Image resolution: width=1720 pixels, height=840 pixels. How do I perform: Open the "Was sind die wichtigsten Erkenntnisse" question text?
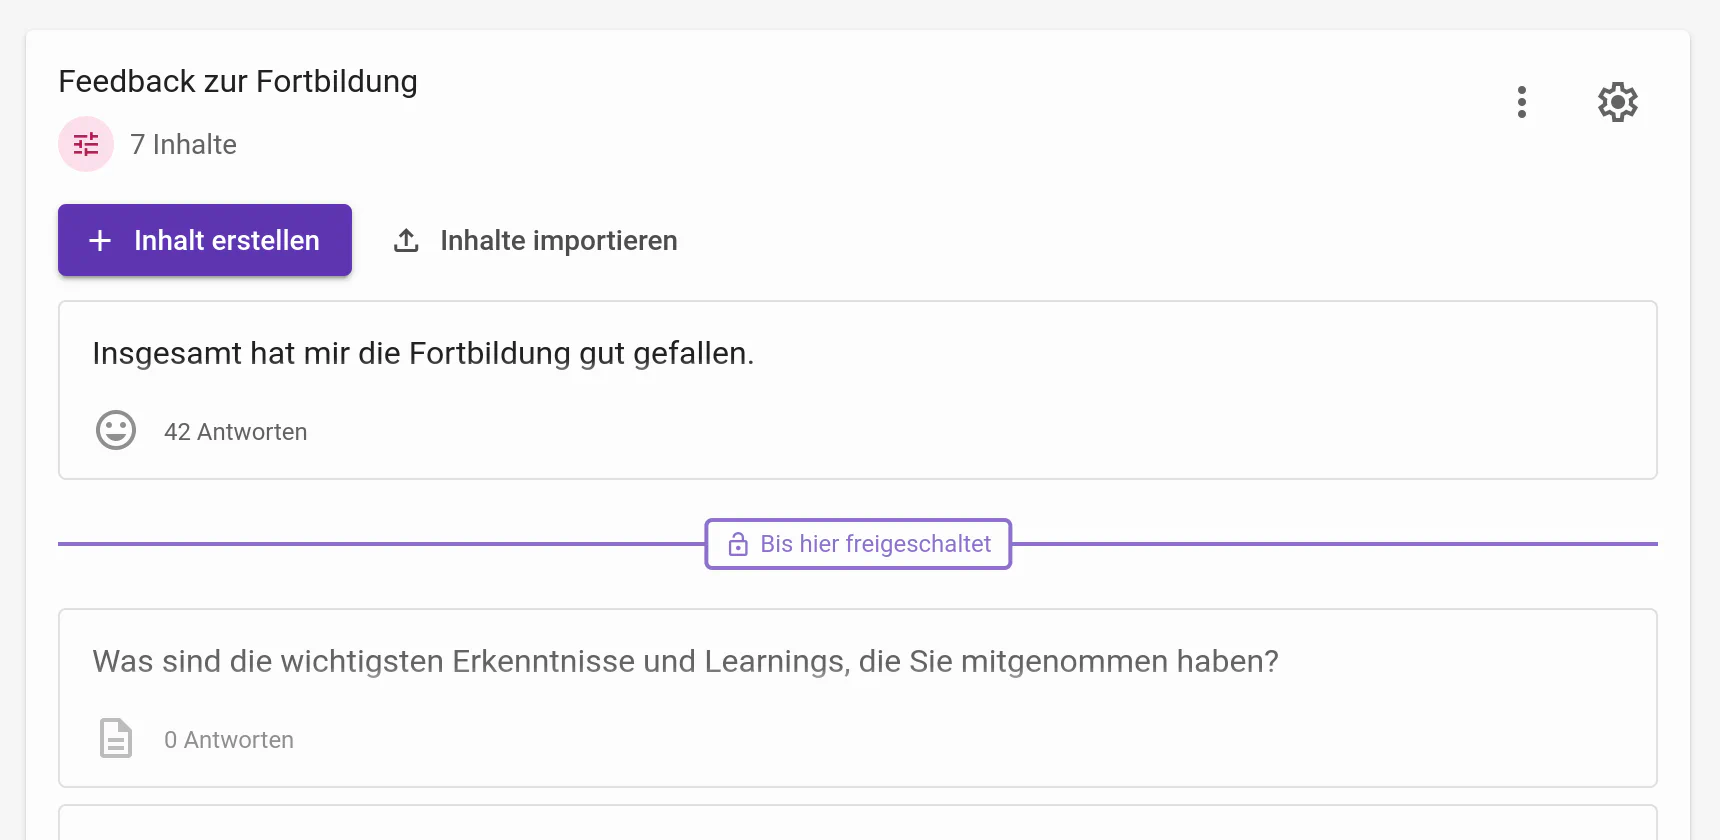685,662
